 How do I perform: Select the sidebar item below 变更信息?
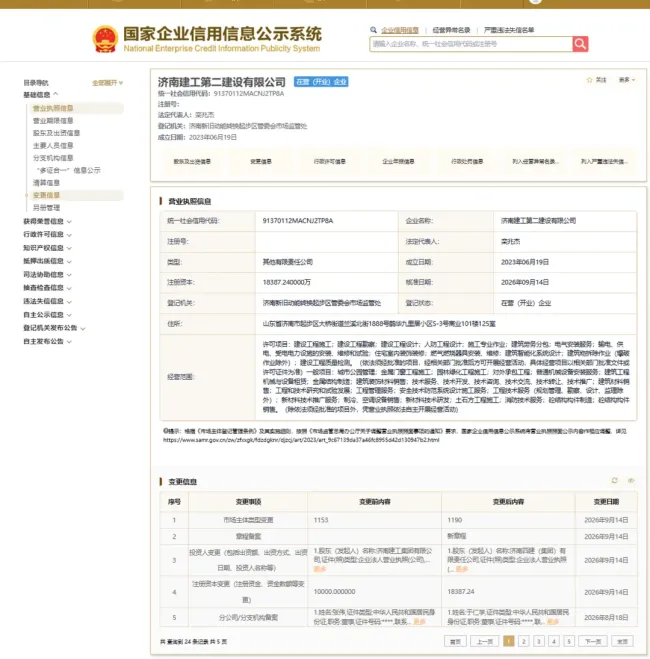pos(46,208)
